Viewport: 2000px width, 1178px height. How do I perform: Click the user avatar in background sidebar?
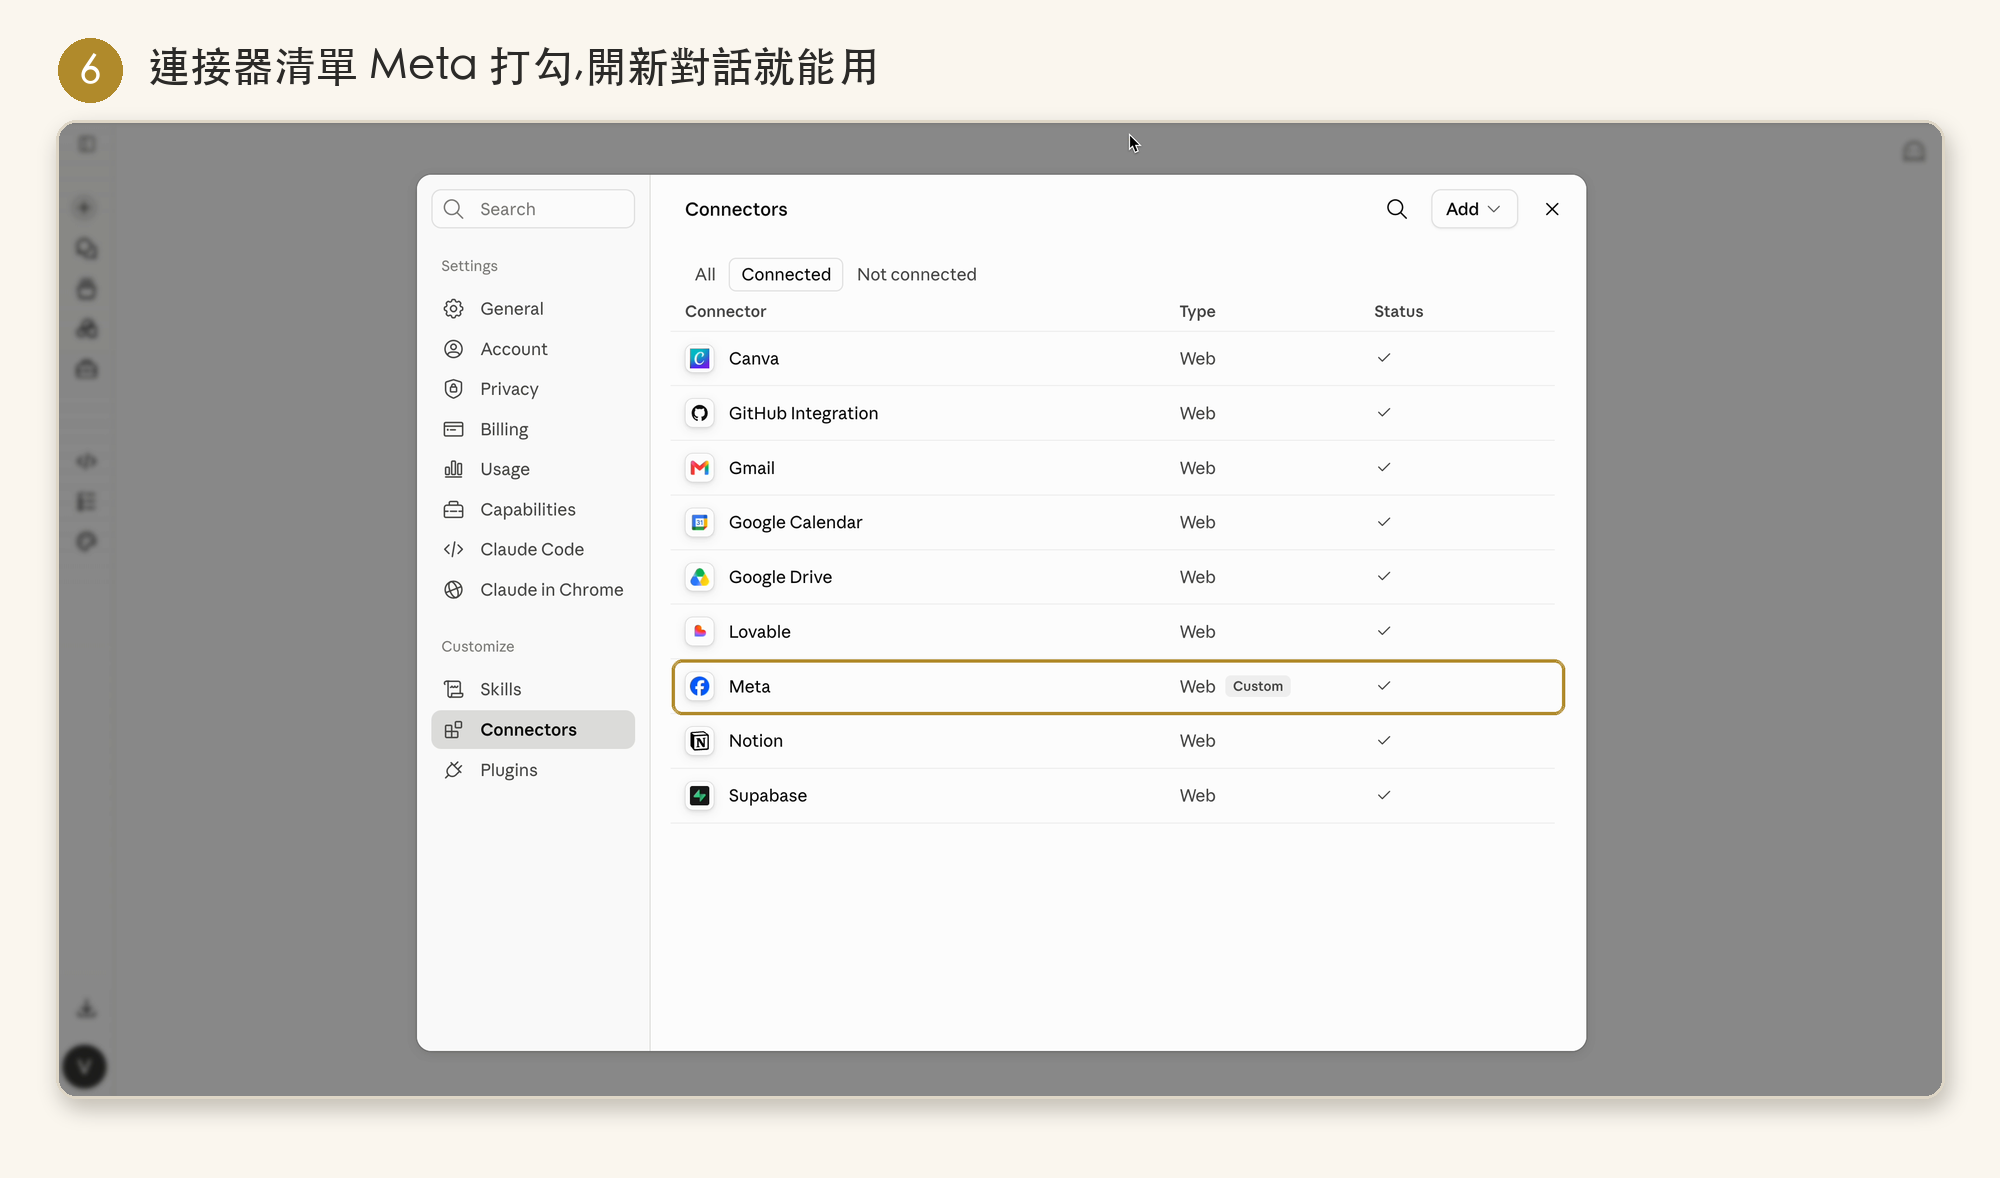85,1067
